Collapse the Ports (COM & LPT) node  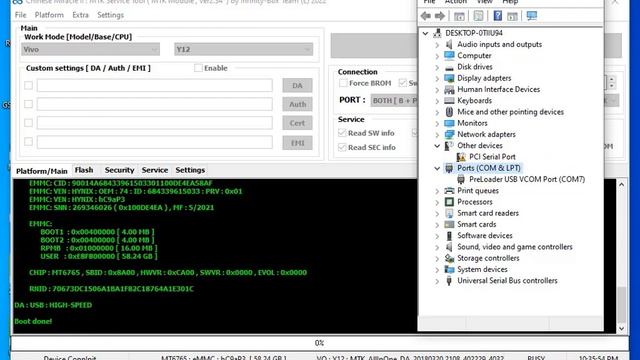tap(437, 168)
